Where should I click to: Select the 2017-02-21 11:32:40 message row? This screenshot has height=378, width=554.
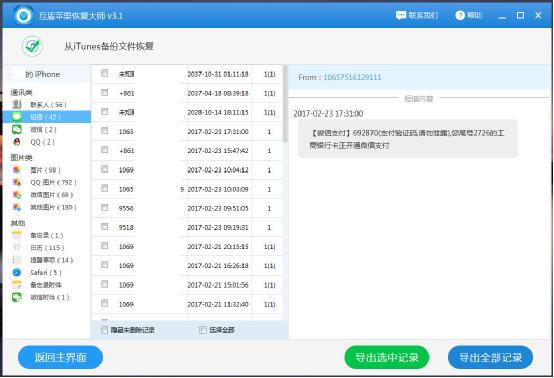tap(188, 304)
